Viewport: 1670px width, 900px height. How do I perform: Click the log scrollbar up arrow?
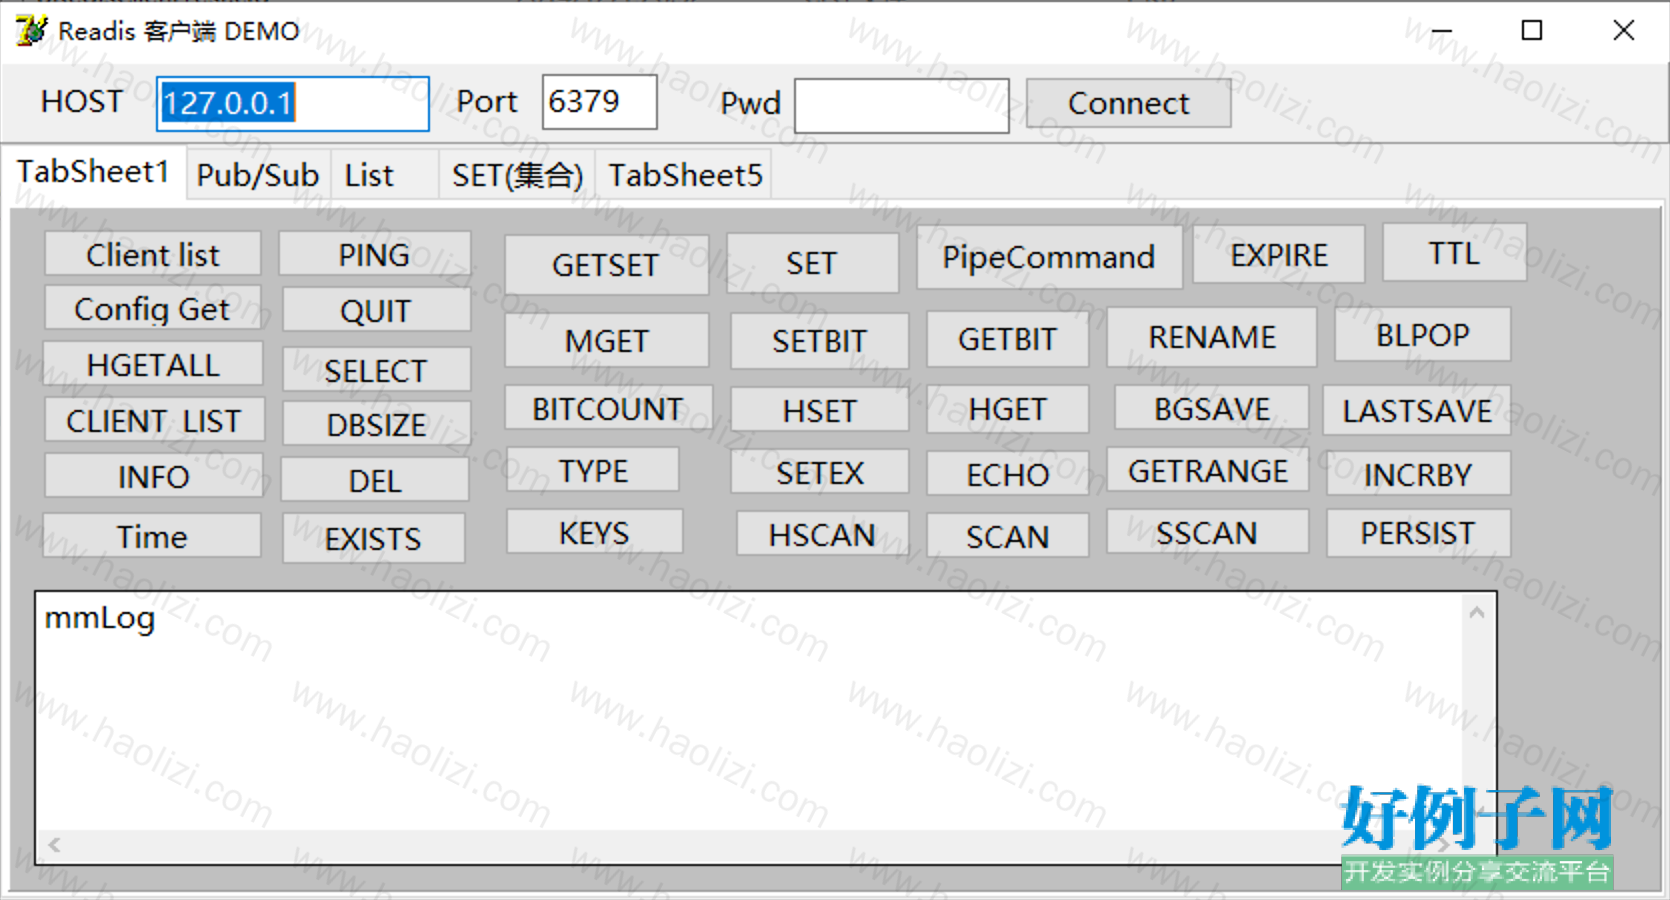pos(1477,612)
